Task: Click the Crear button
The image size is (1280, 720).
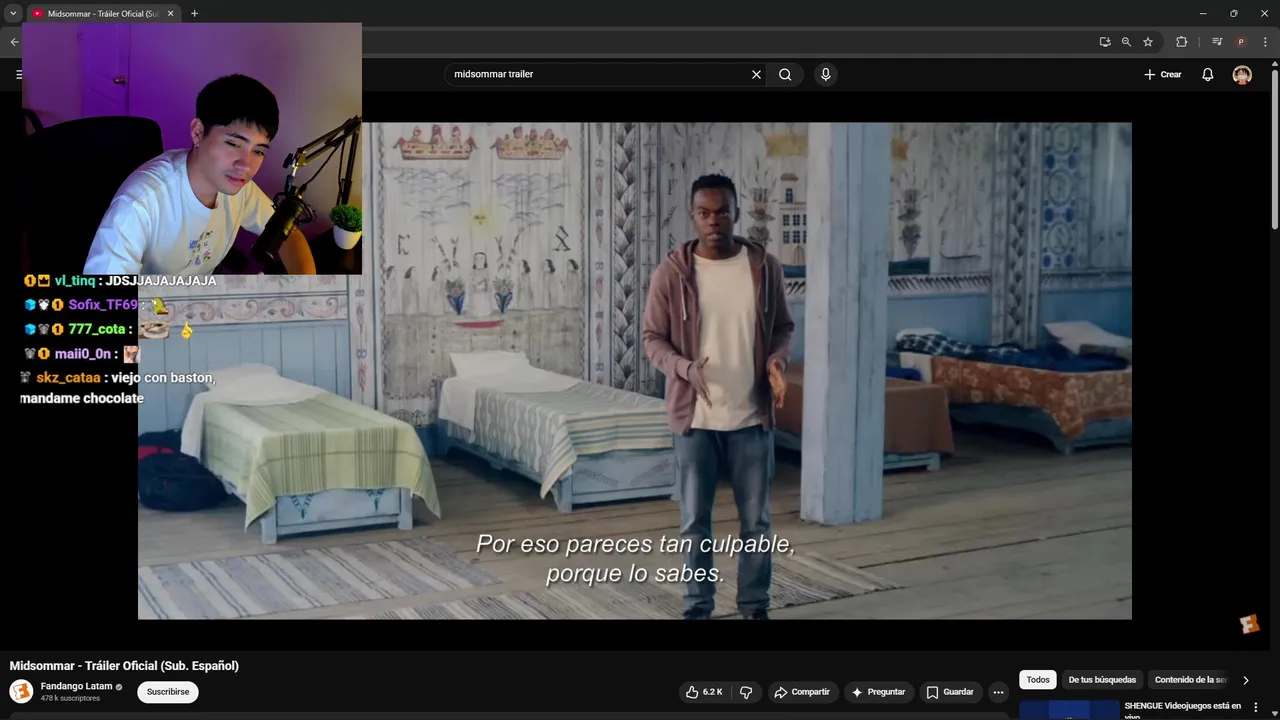Action: click(1163, 74)
